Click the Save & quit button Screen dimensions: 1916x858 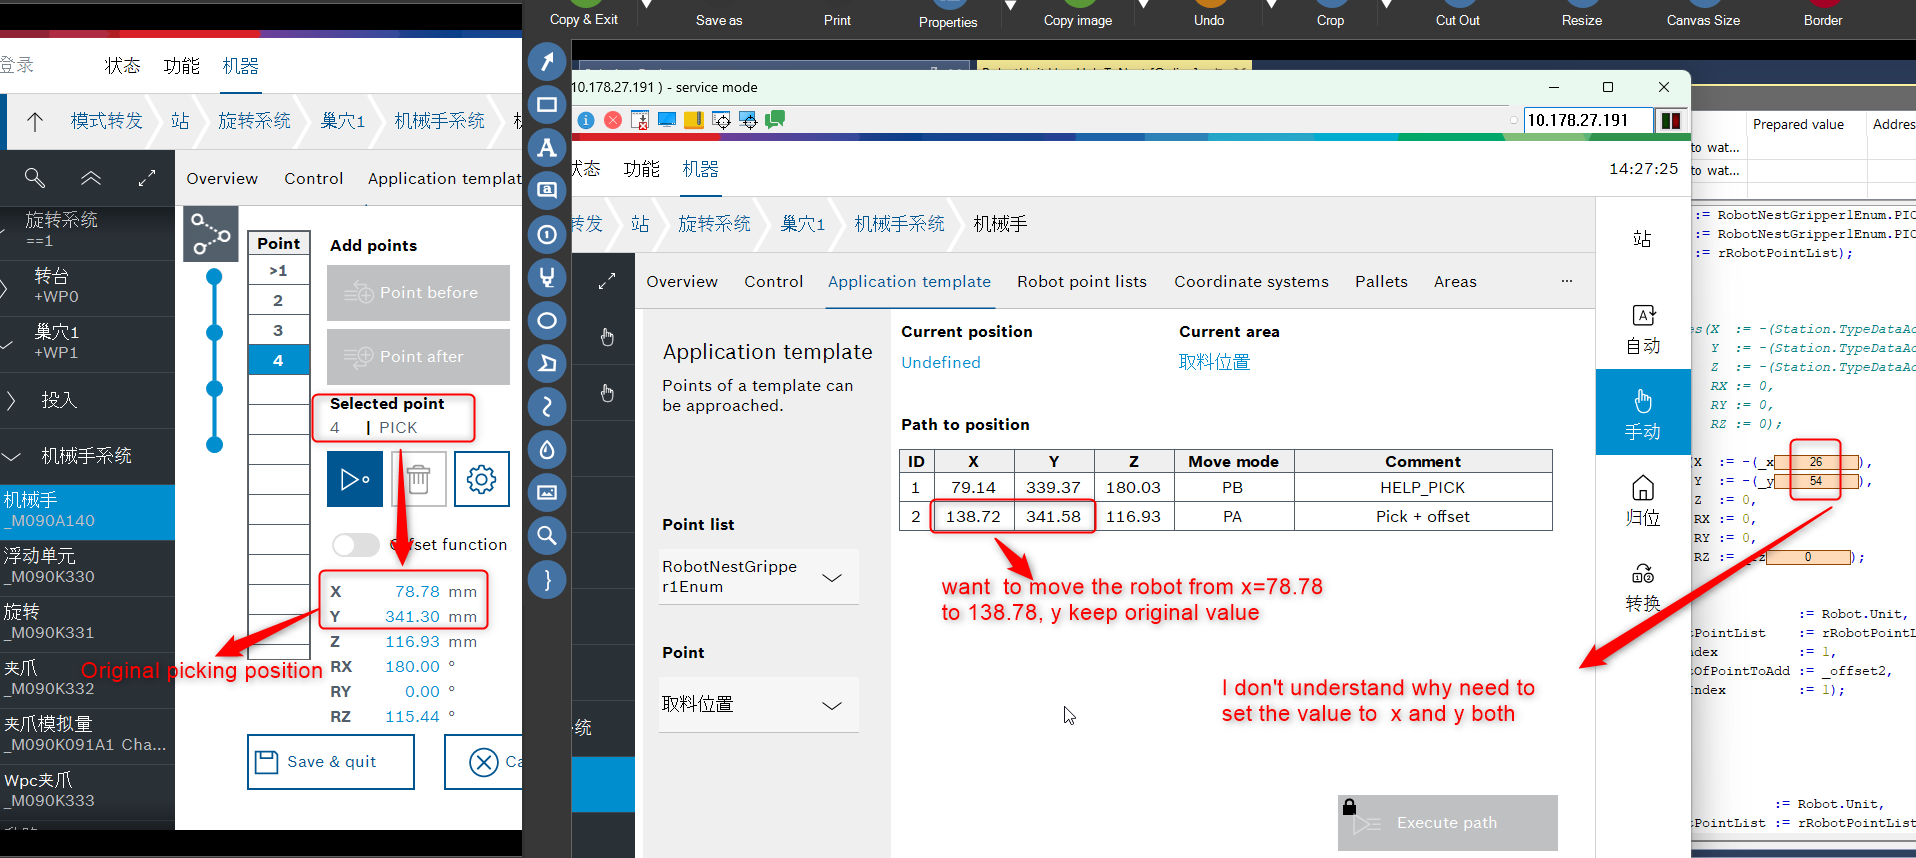pos(330,762)
